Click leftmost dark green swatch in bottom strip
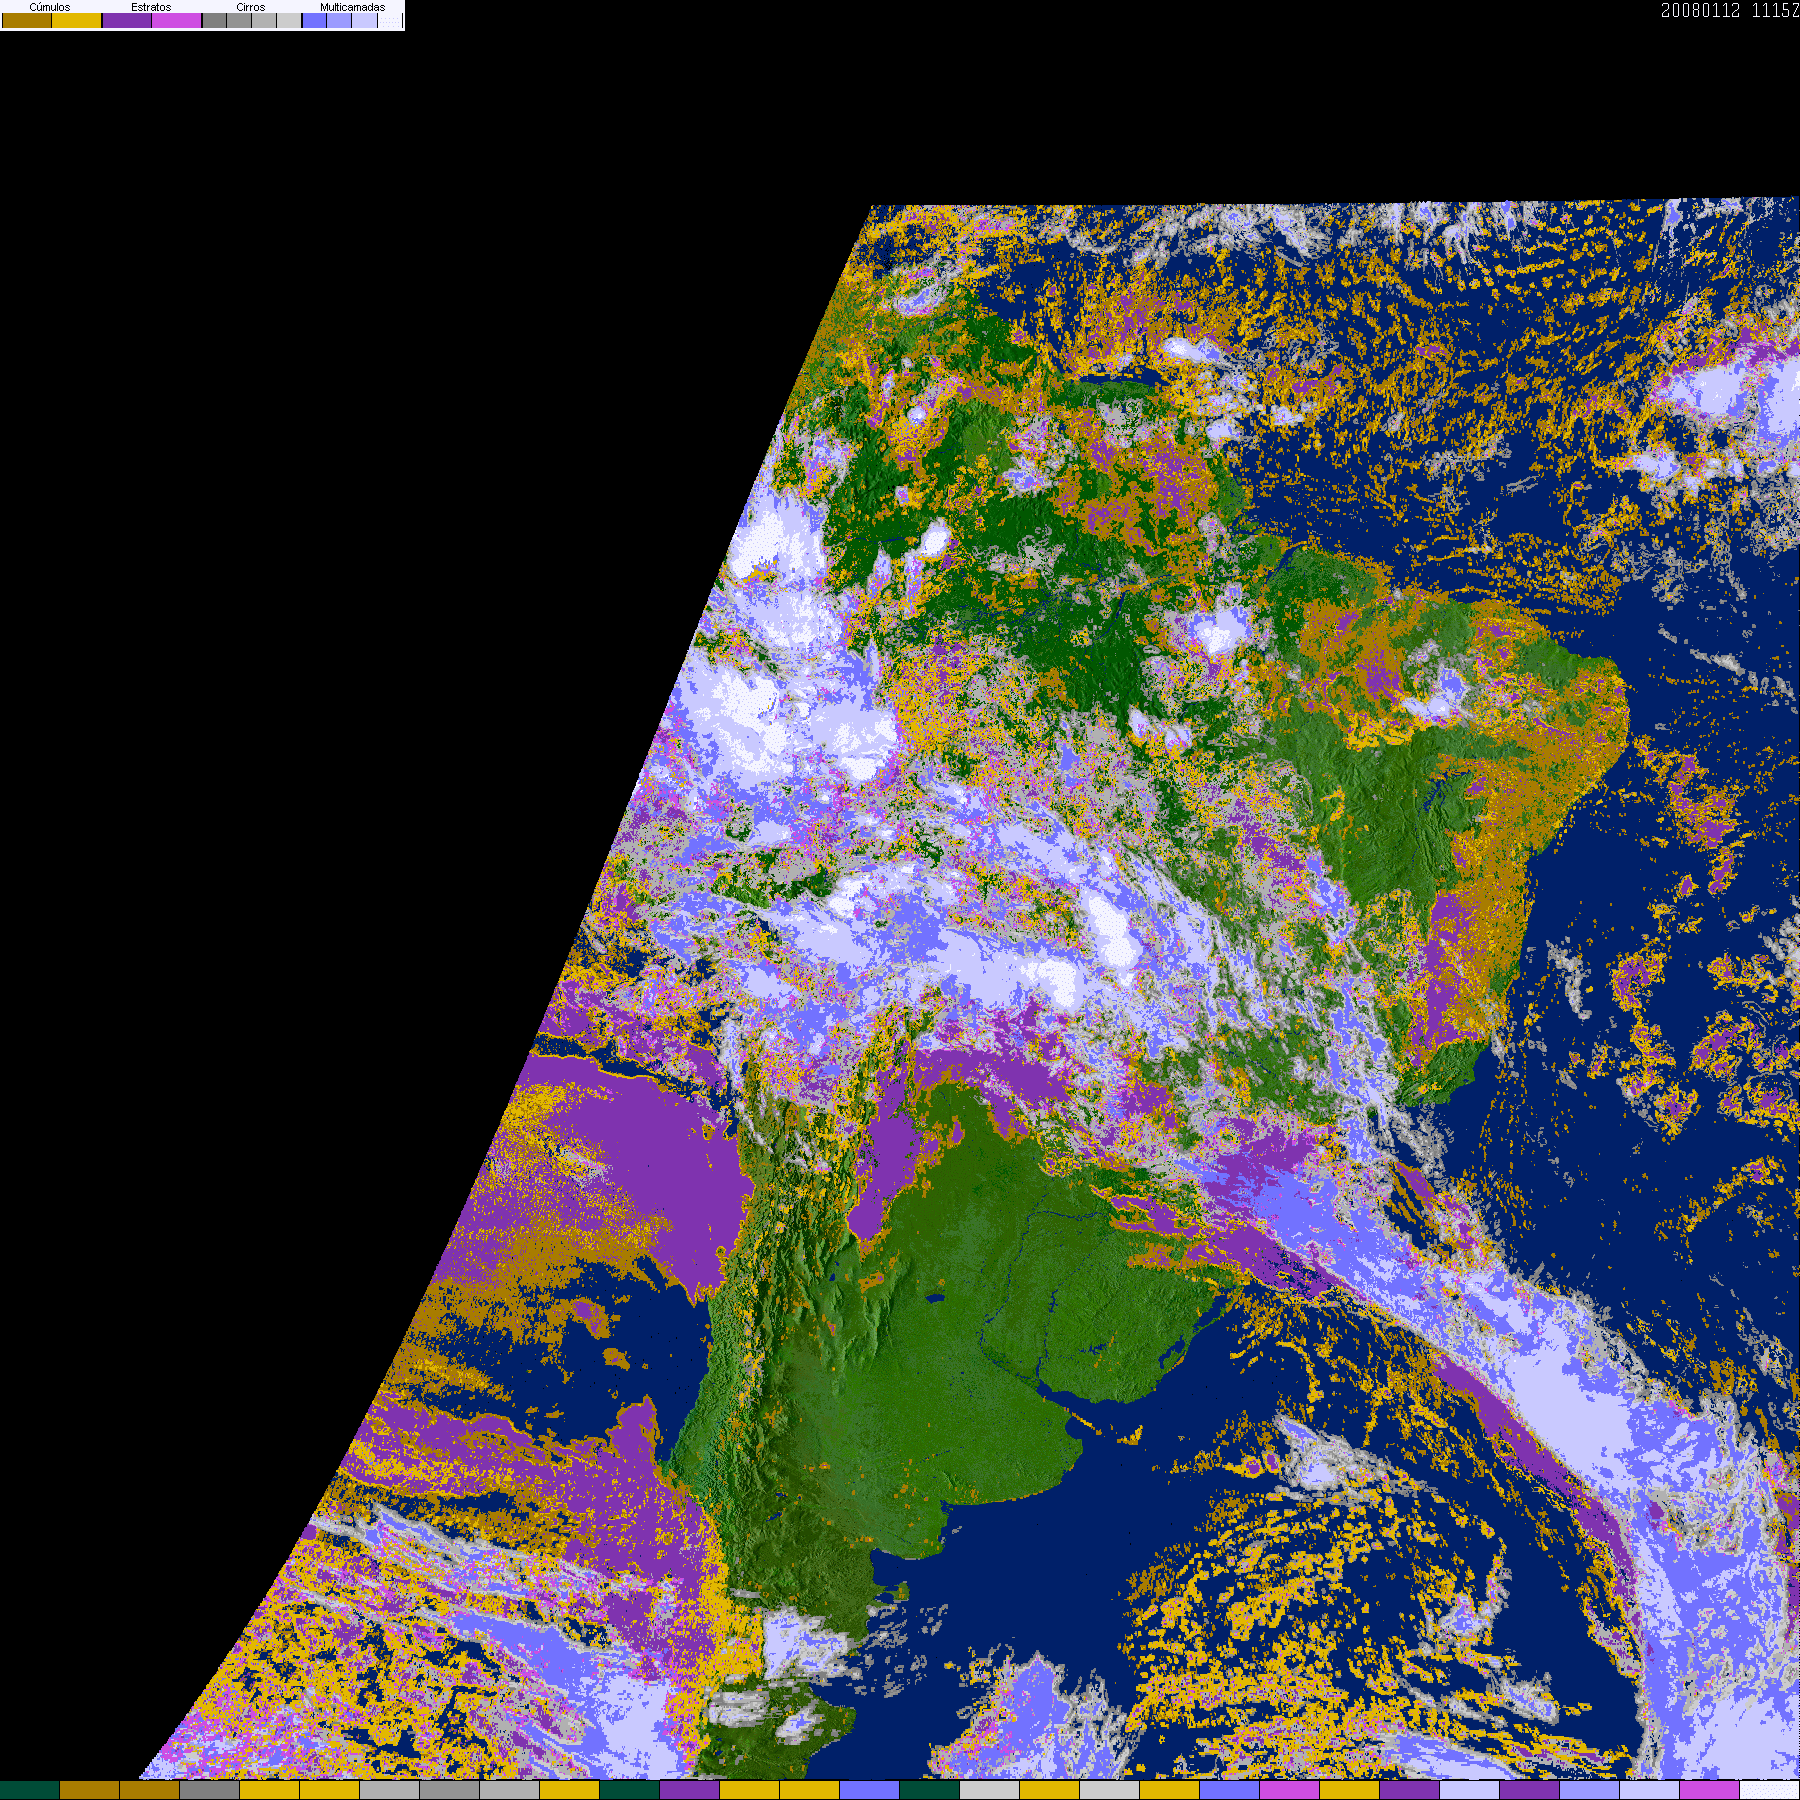 (30, 1790)
